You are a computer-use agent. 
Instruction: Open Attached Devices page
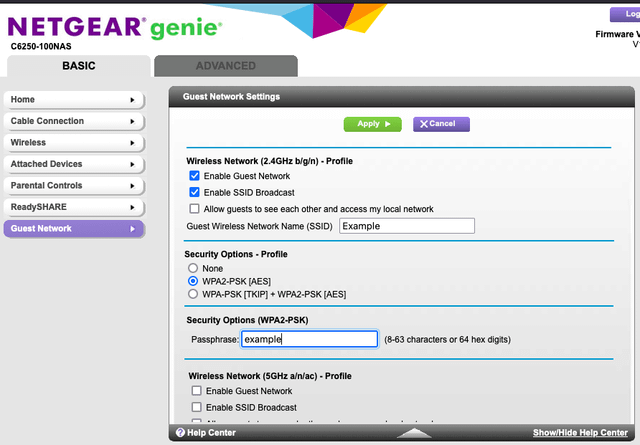tap(74, 164)
